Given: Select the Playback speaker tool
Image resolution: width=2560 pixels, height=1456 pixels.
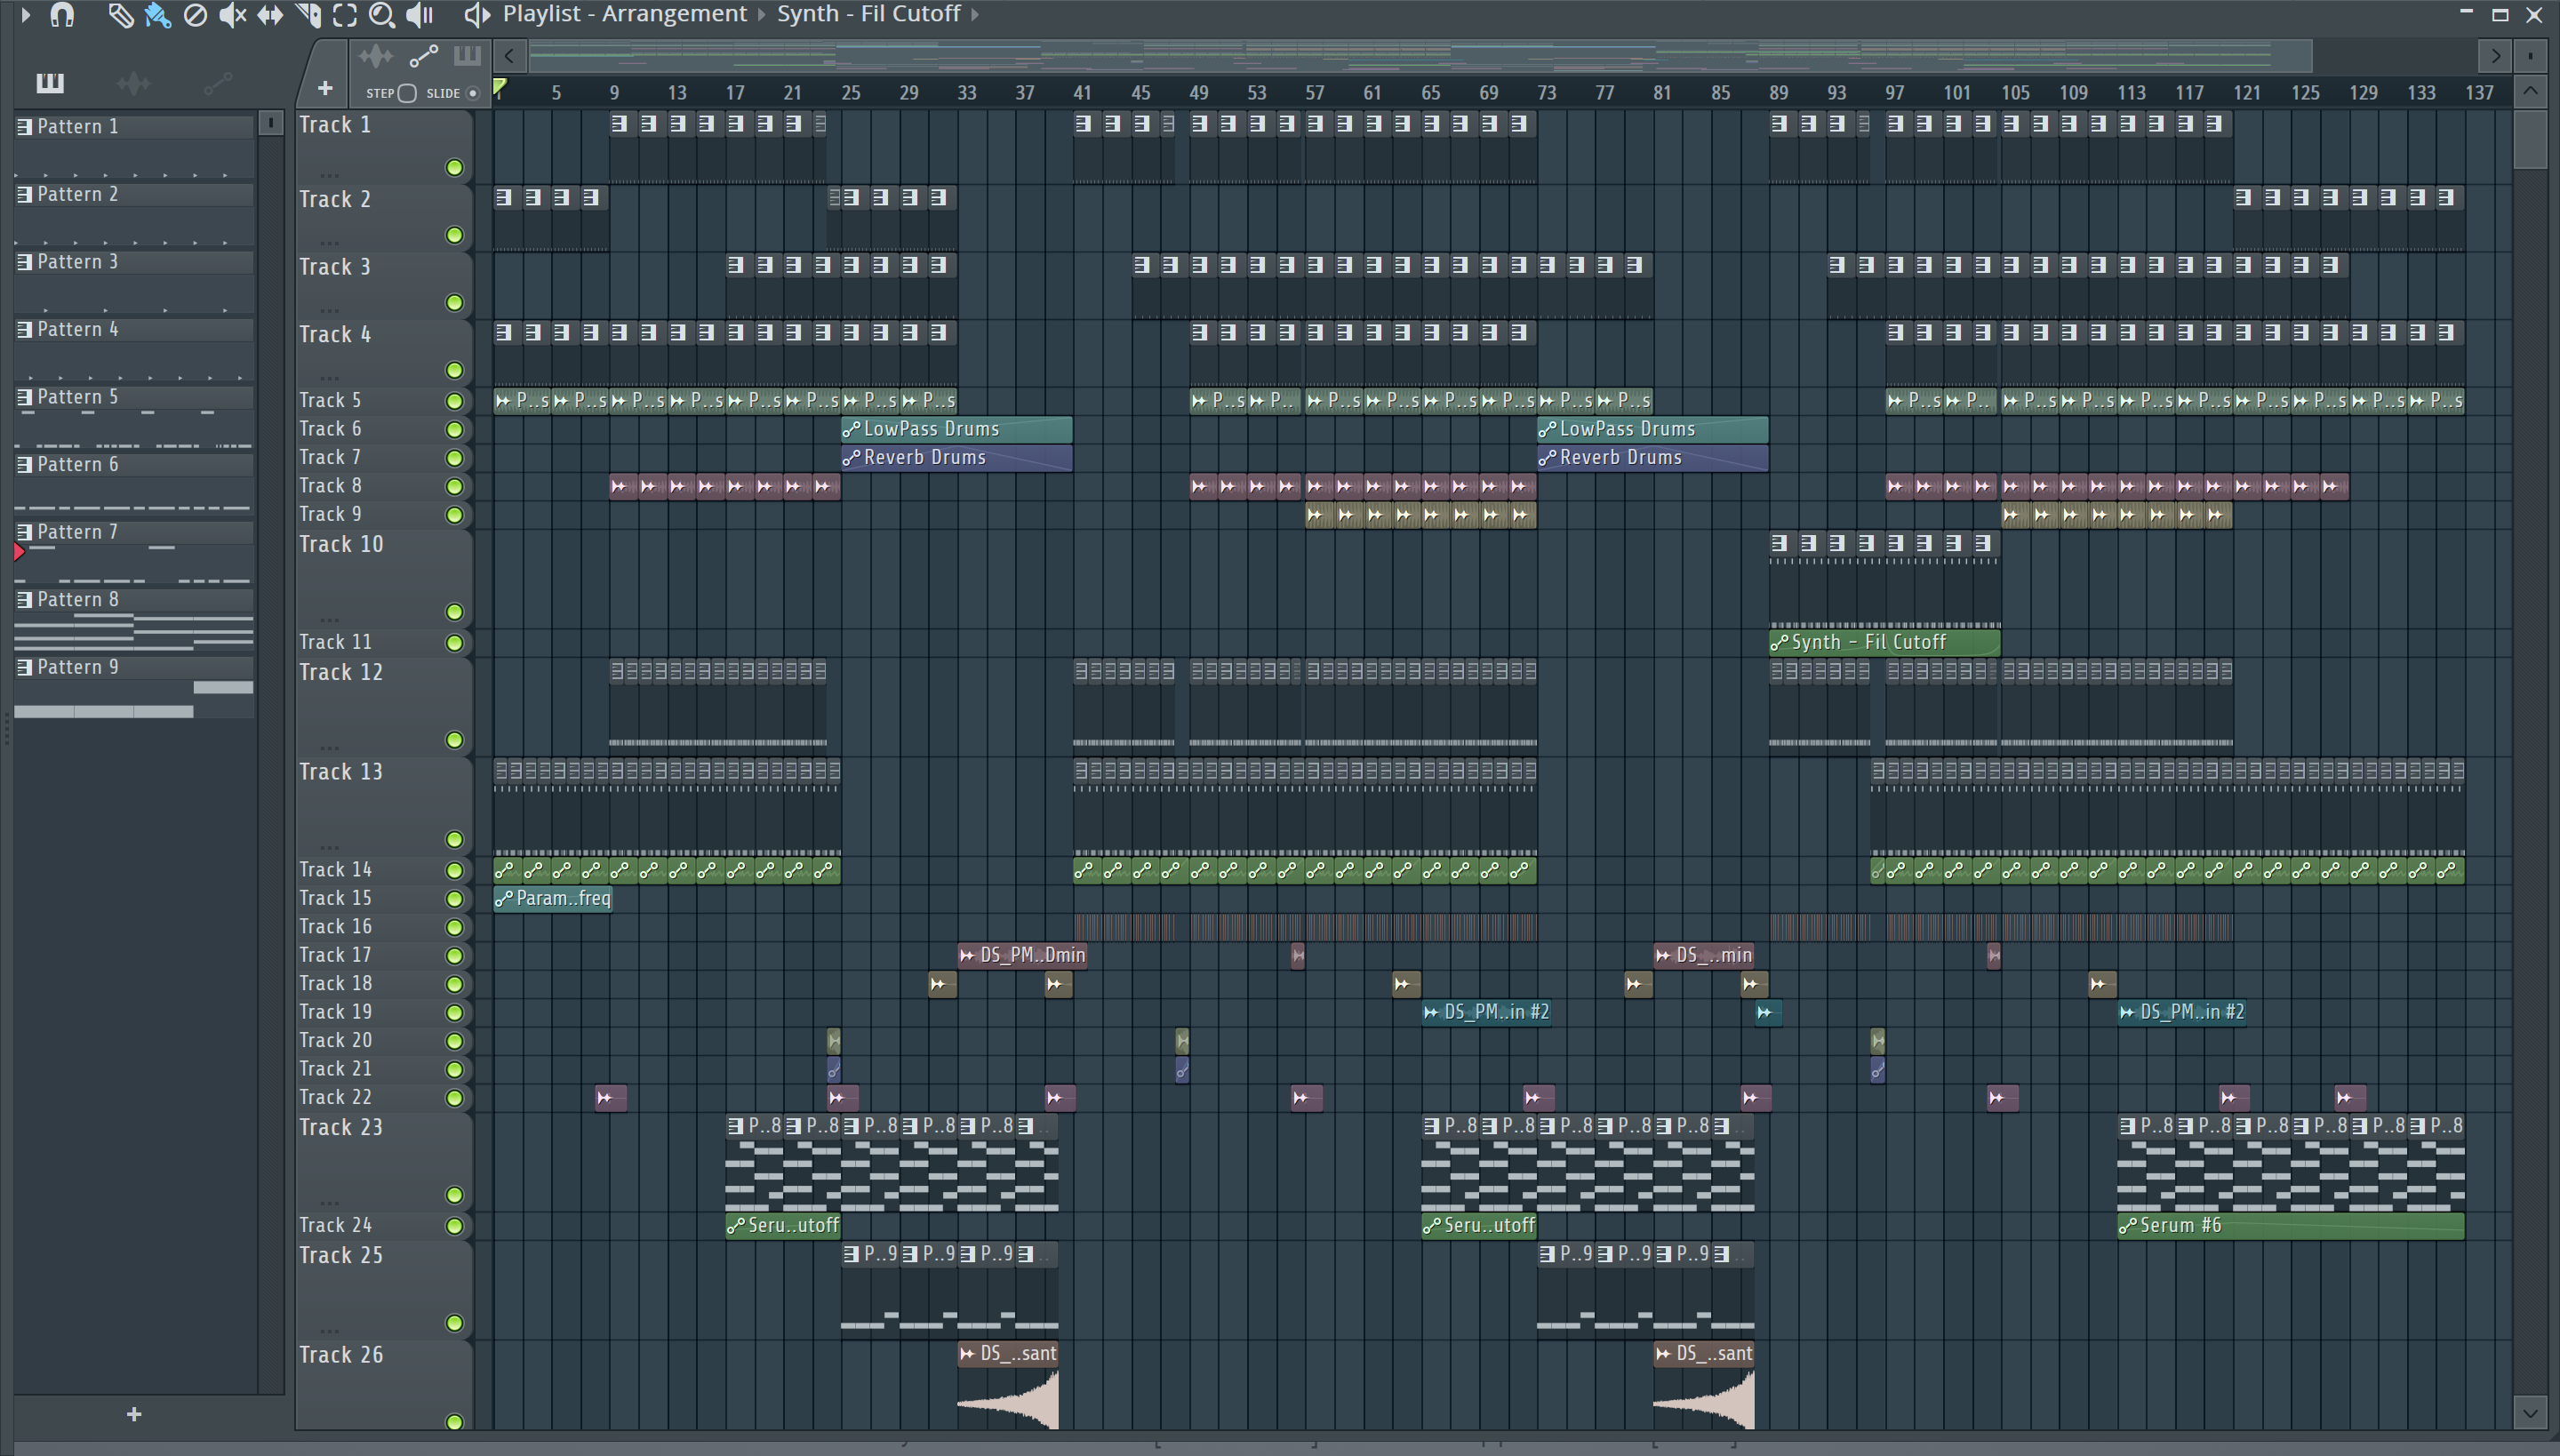Looking at the screenshot, I should [x=420, y=15].
